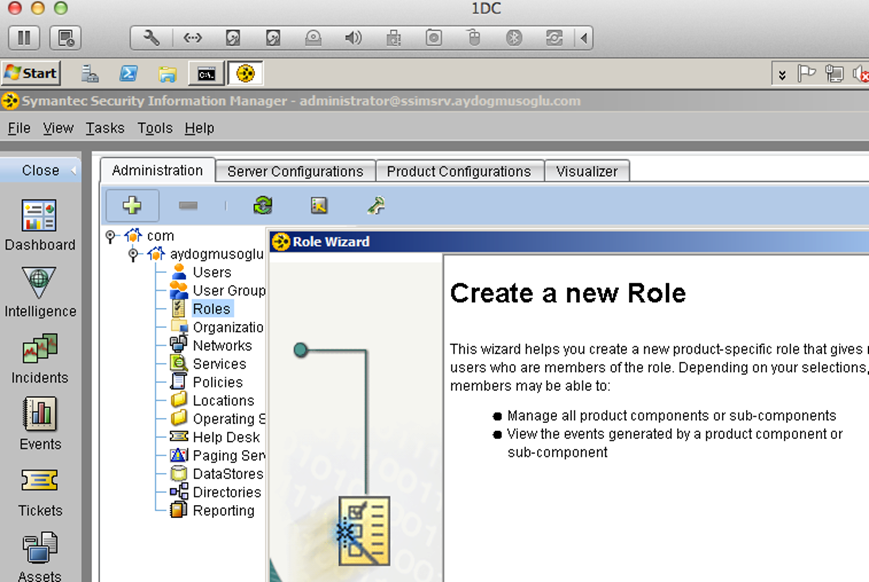
Task: Open the Tasks menu
Action: pos(105,128)
